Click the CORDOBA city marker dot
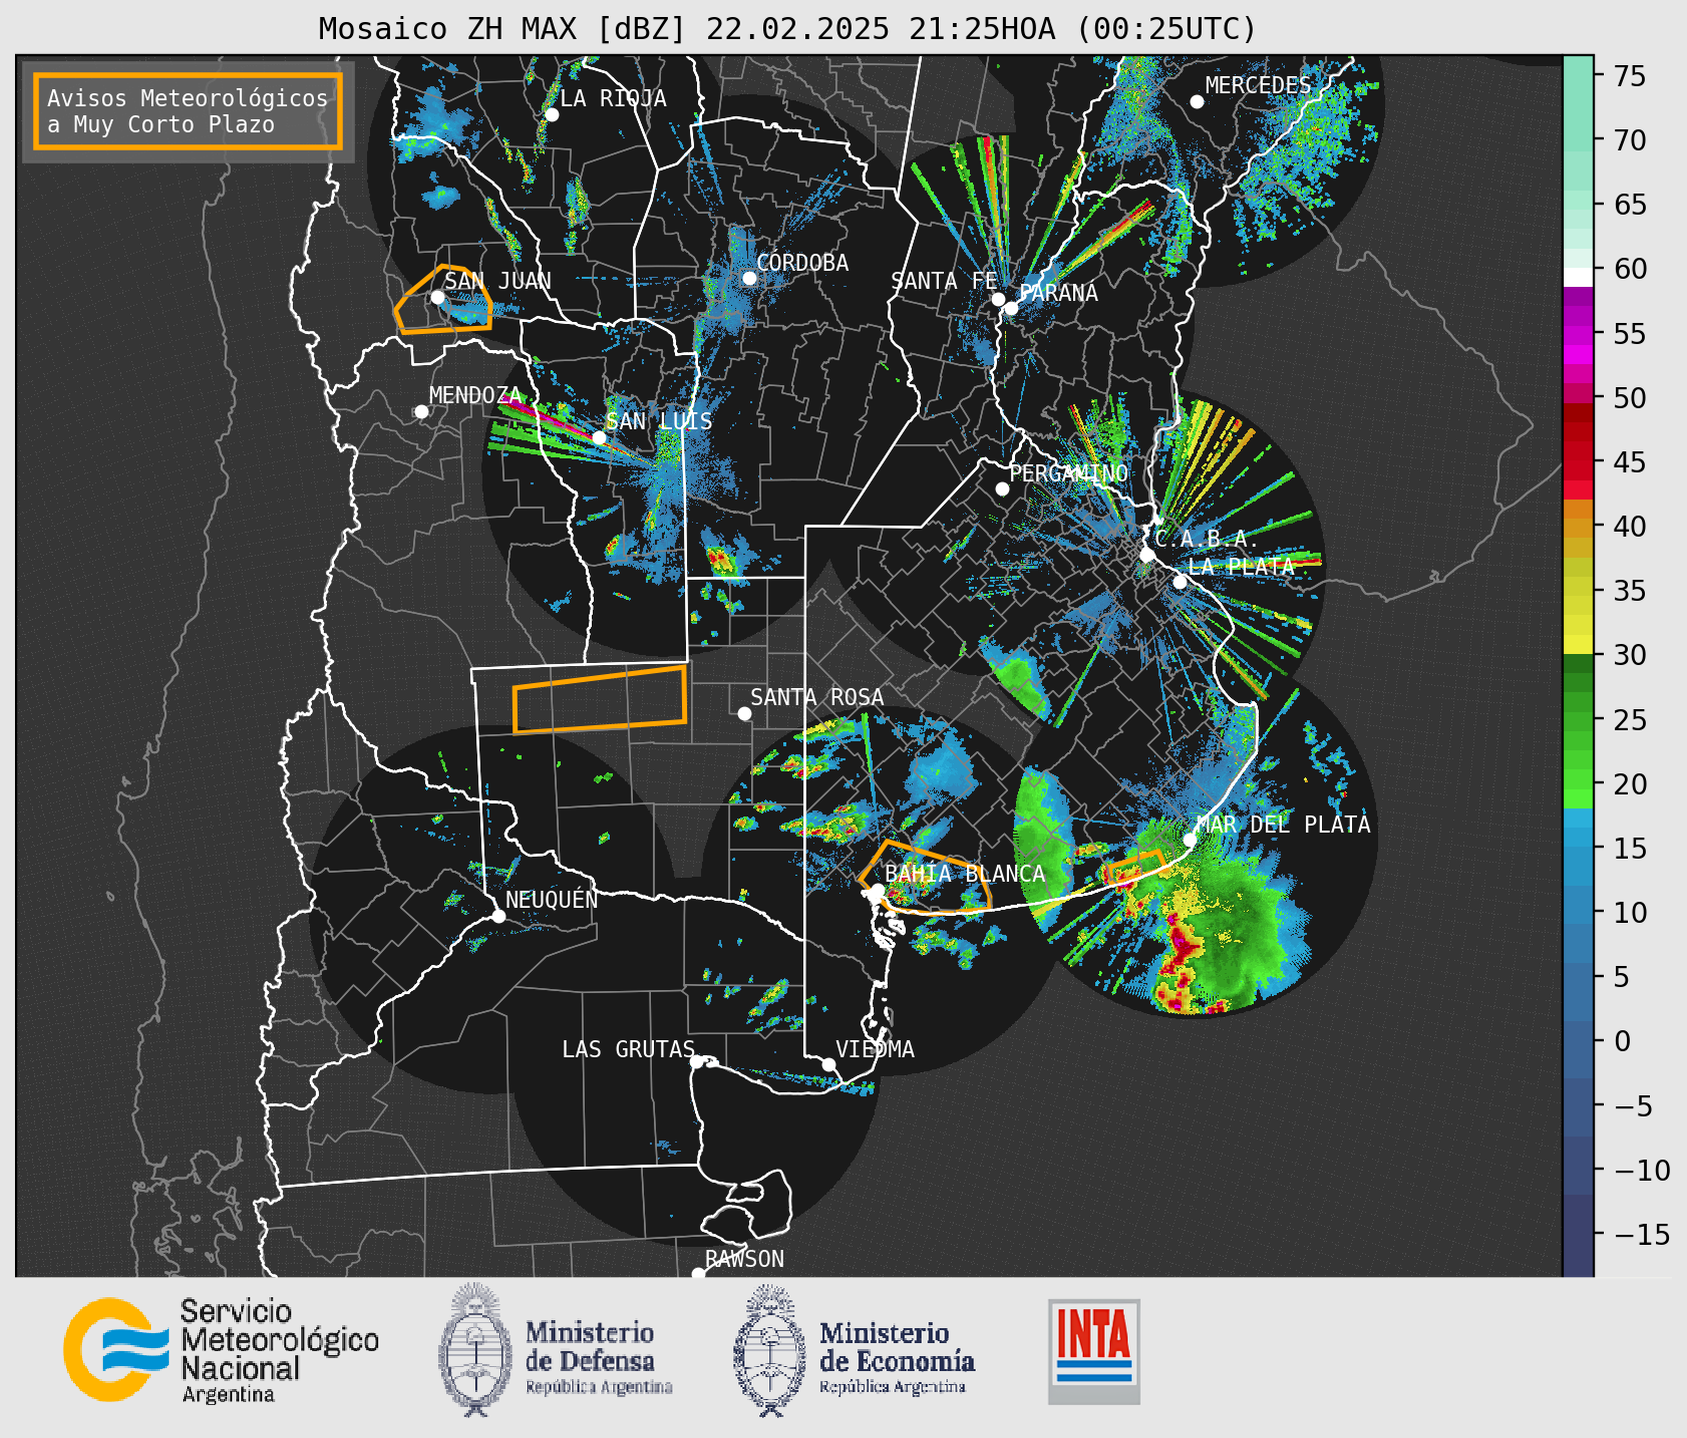Screen dimensions: 1687x1438 (x=749, y=278)
